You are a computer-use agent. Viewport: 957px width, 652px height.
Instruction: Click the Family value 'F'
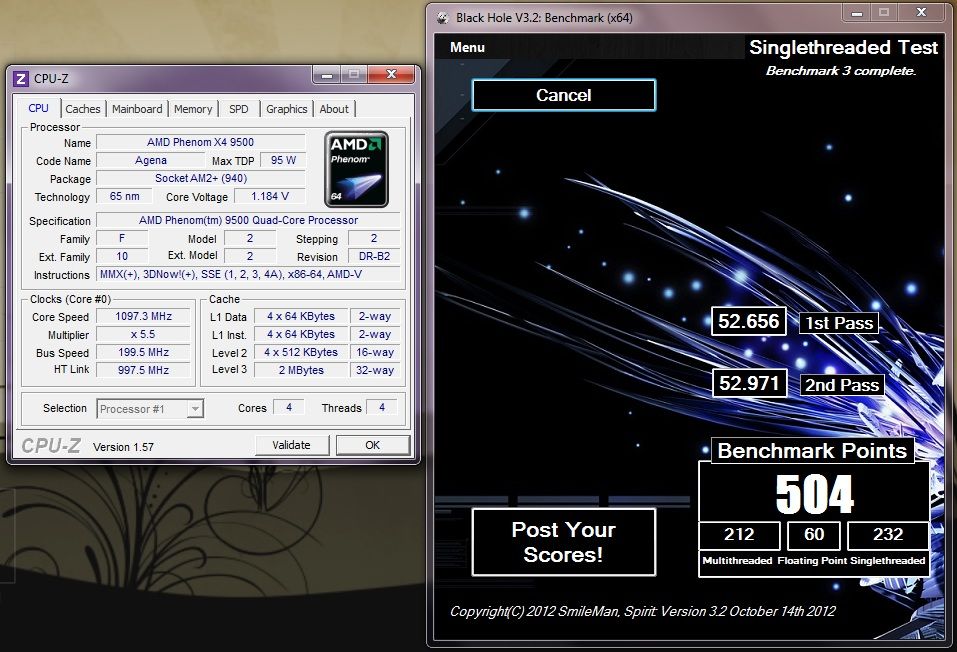[x=122, y=239]
